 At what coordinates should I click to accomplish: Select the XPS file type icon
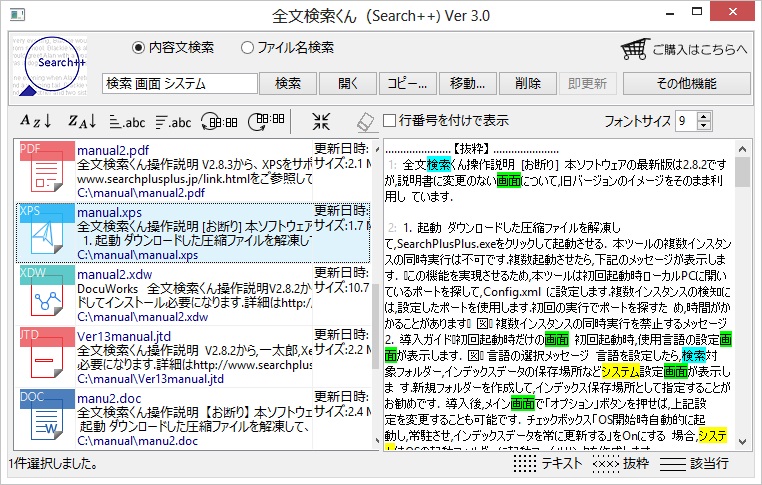point(47,229)
